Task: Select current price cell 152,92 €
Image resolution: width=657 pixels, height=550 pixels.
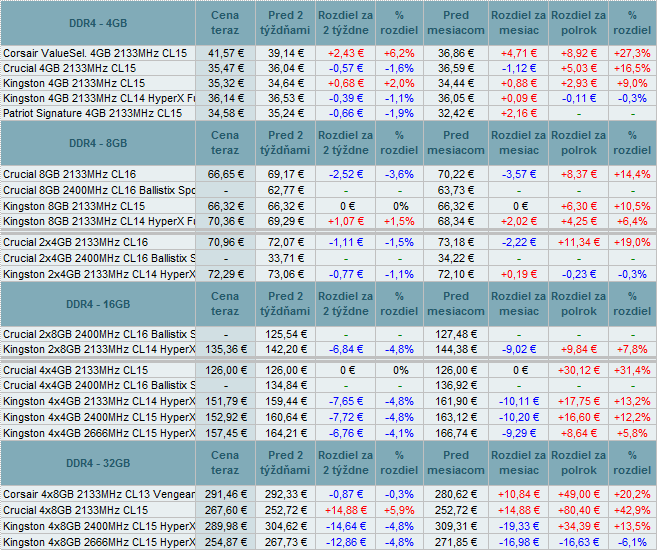Action: point(226,417)
